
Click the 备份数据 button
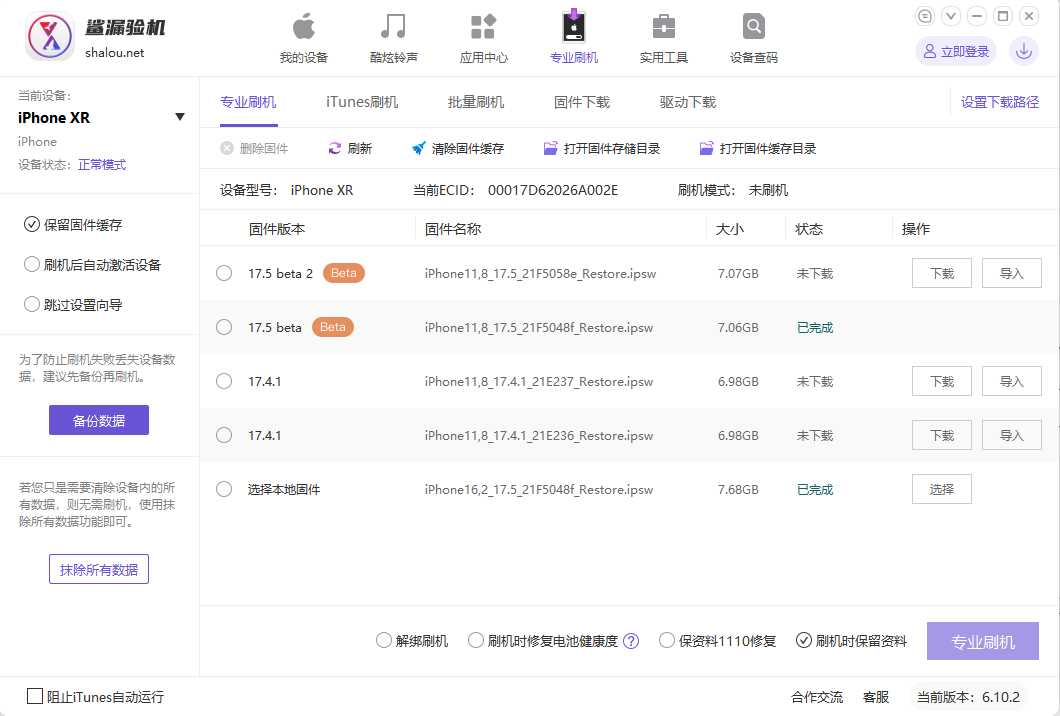tap(98, 420)
